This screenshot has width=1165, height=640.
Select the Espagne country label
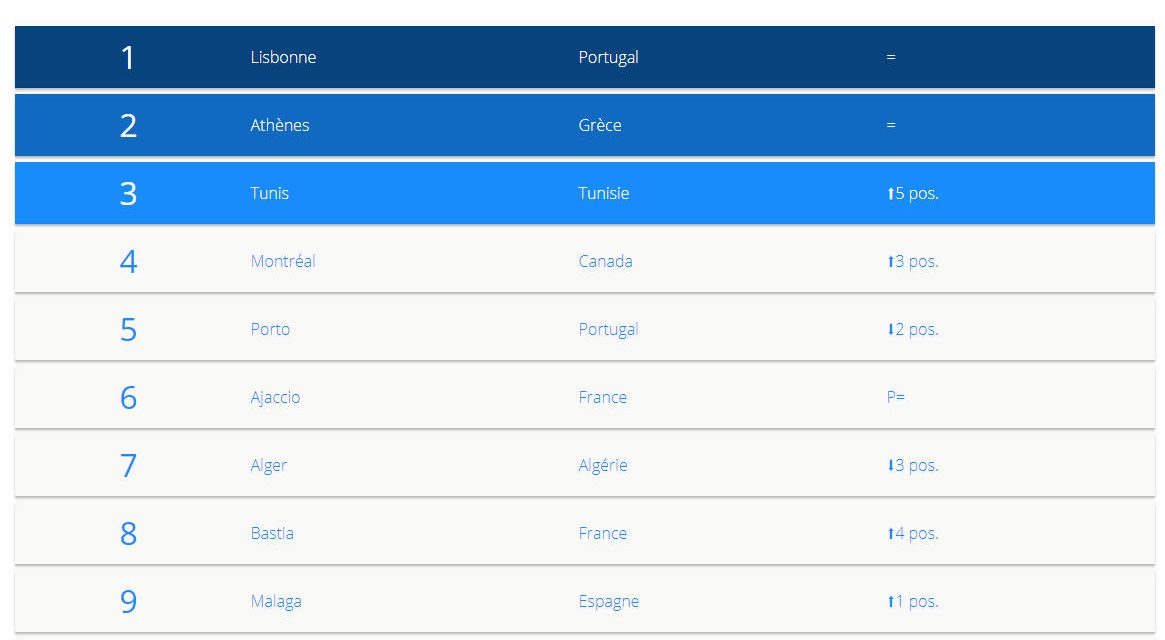608,602
